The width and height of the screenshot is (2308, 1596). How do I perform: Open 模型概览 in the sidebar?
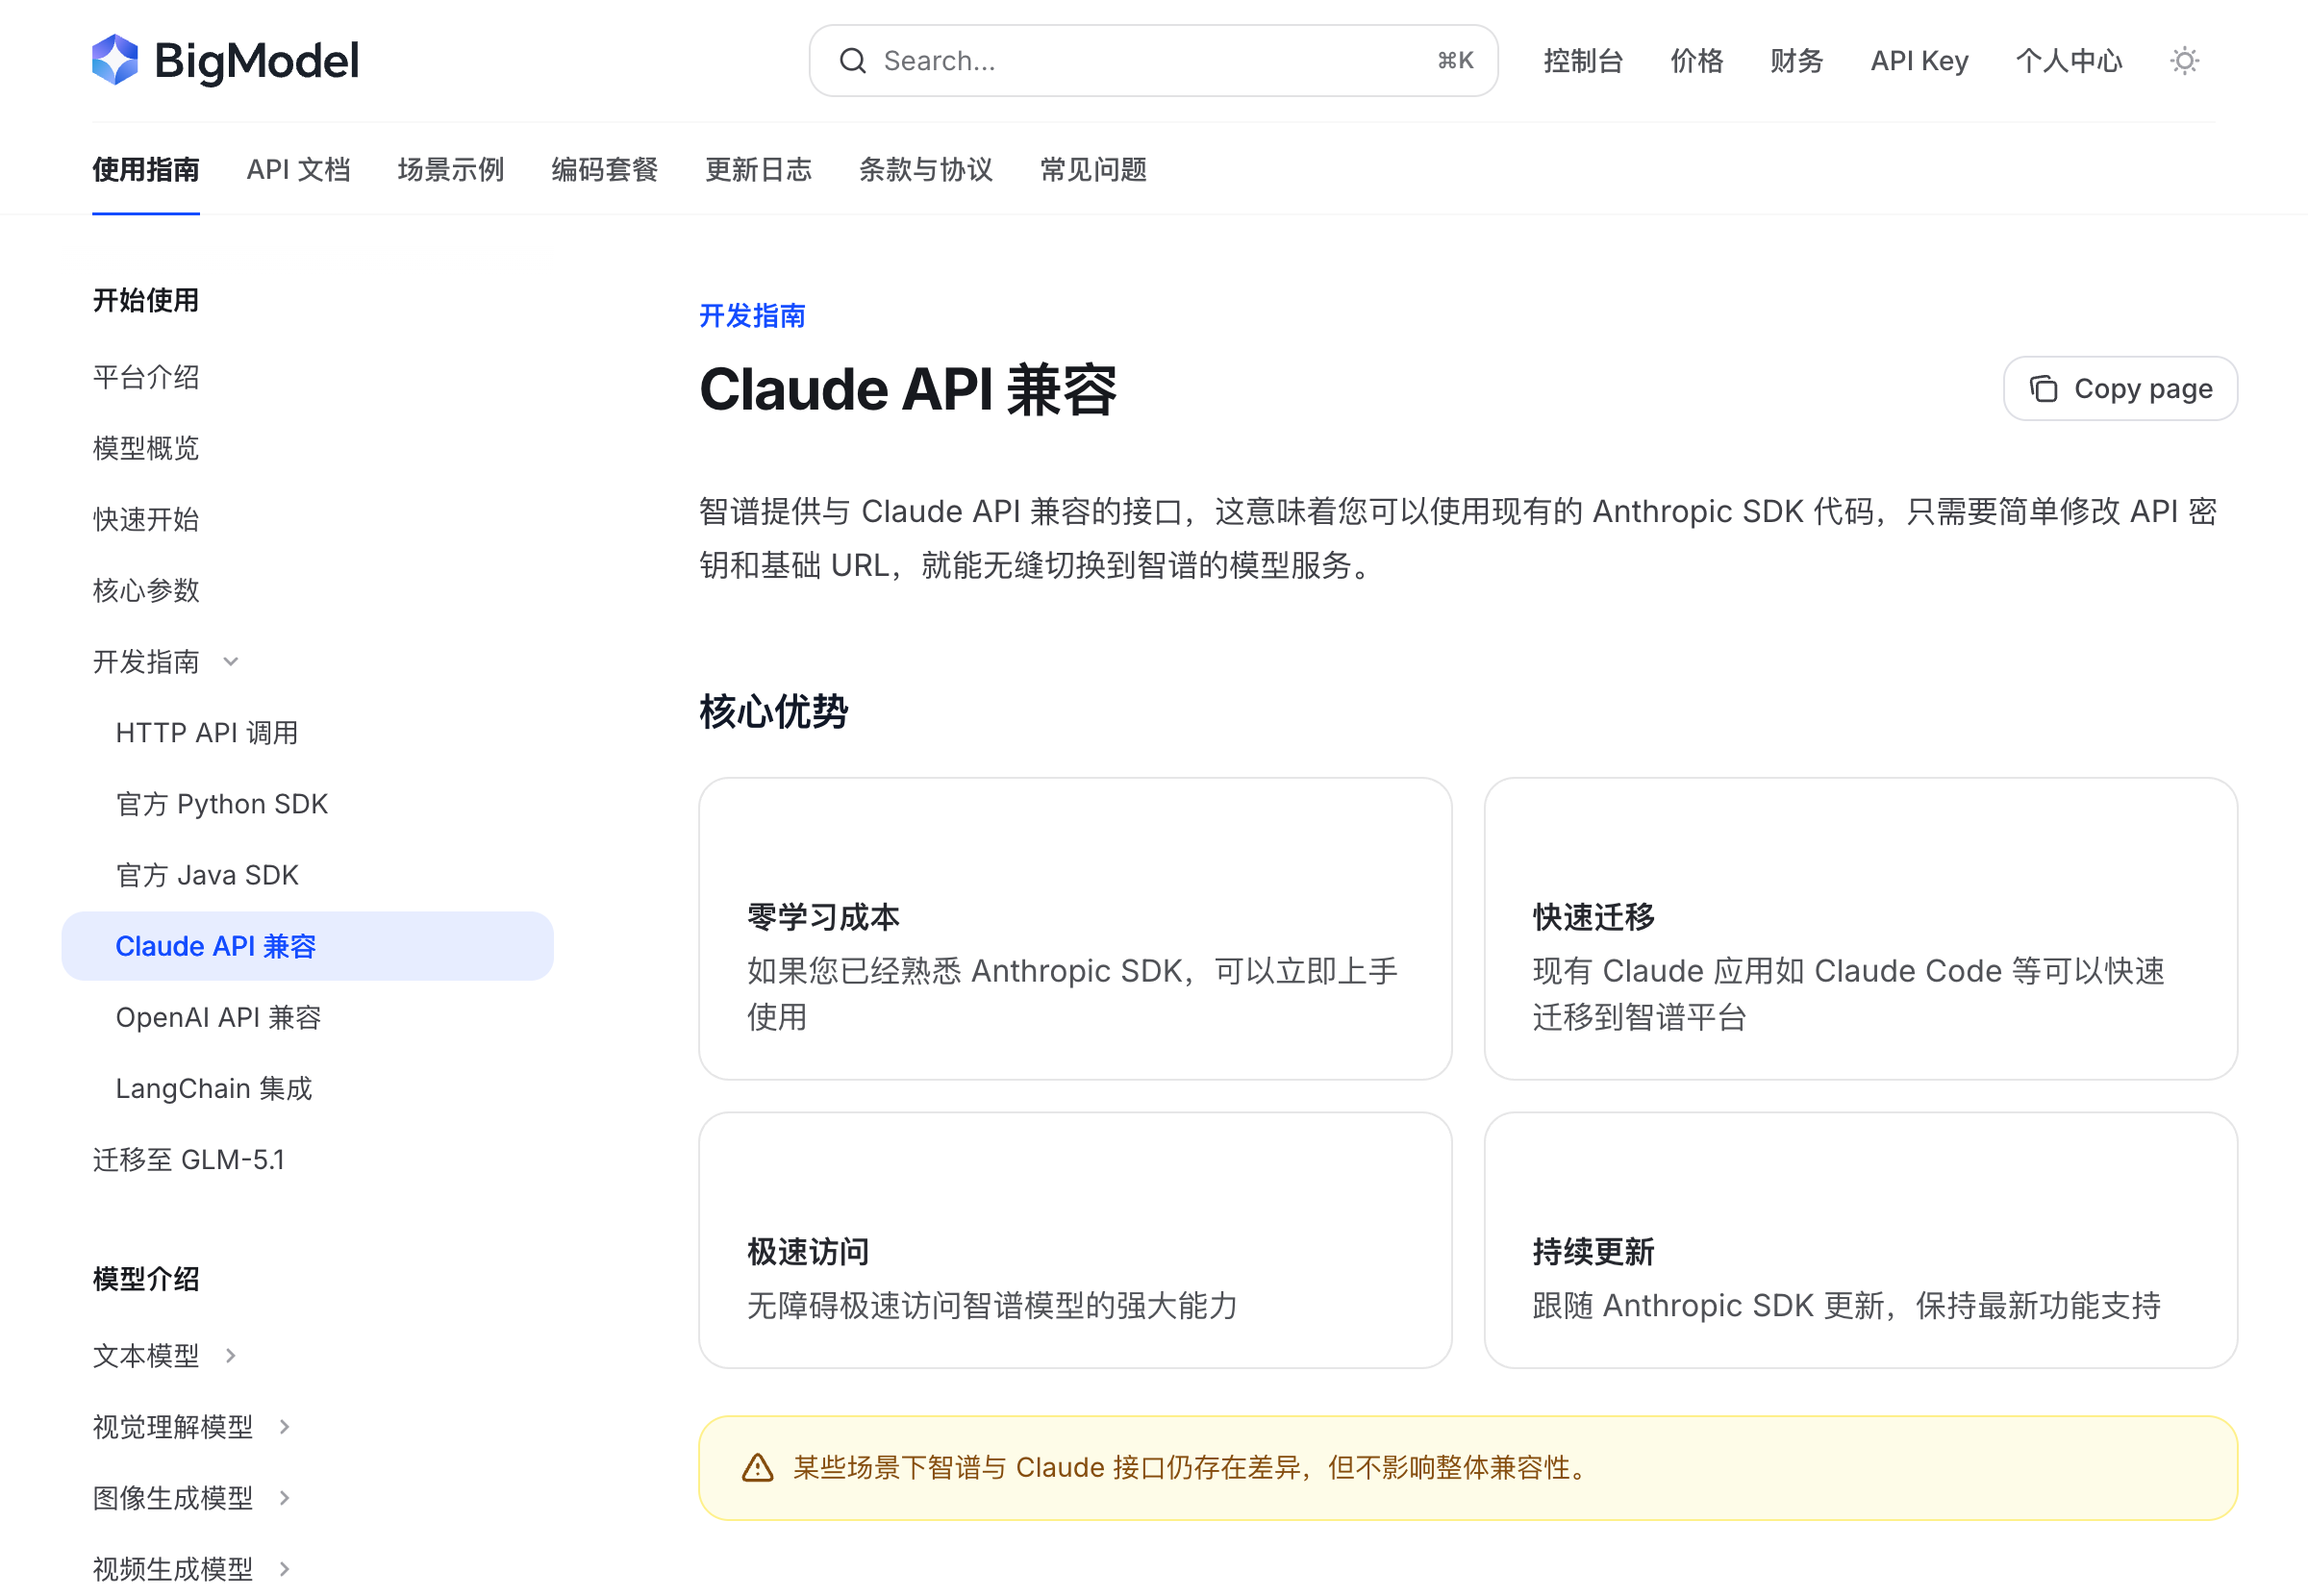pyautogui.click(x=146, y=448)
